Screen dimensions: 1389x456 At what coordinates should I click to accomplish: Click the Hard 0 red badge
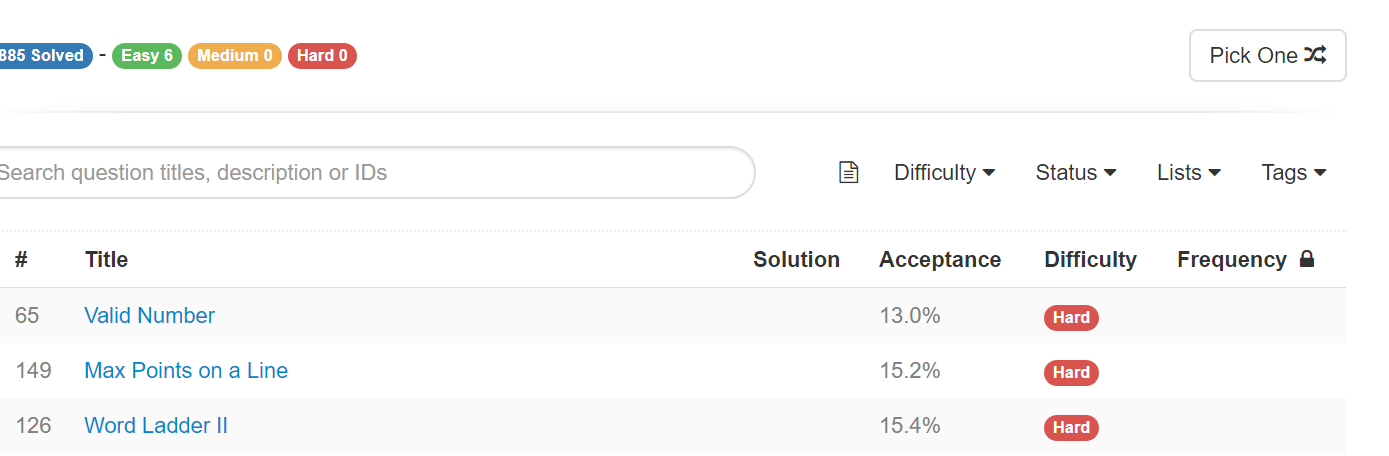point(322,56)
